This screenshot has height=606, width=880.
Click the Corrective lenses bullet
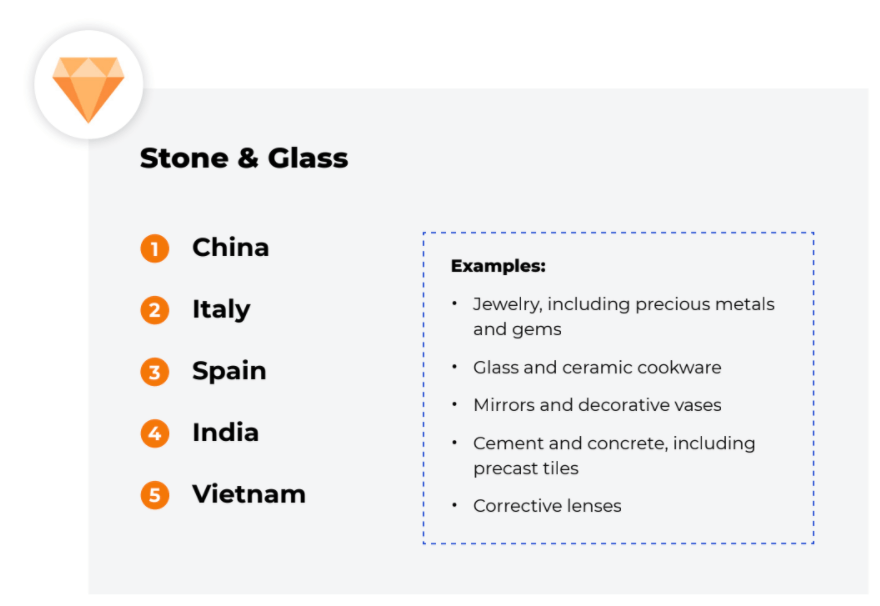(x=547, y=506)
